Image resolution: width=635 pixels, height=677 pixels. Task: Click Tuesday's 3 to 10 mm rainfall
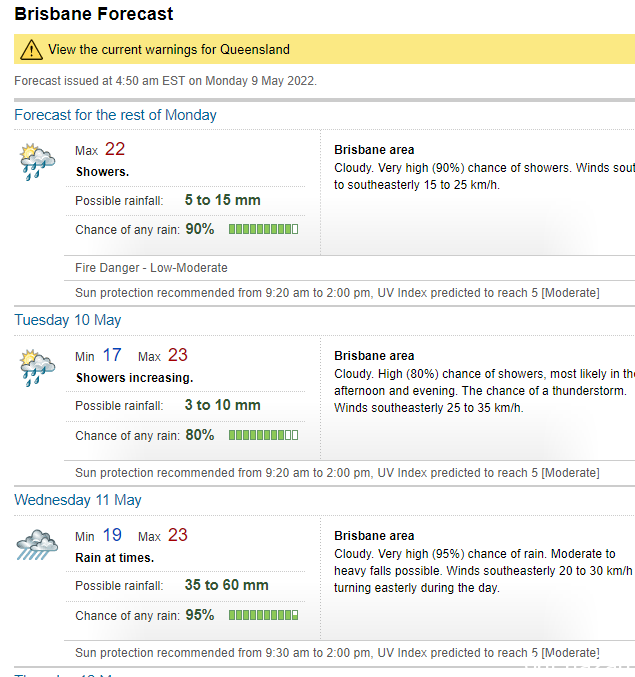tap(223, 405)
